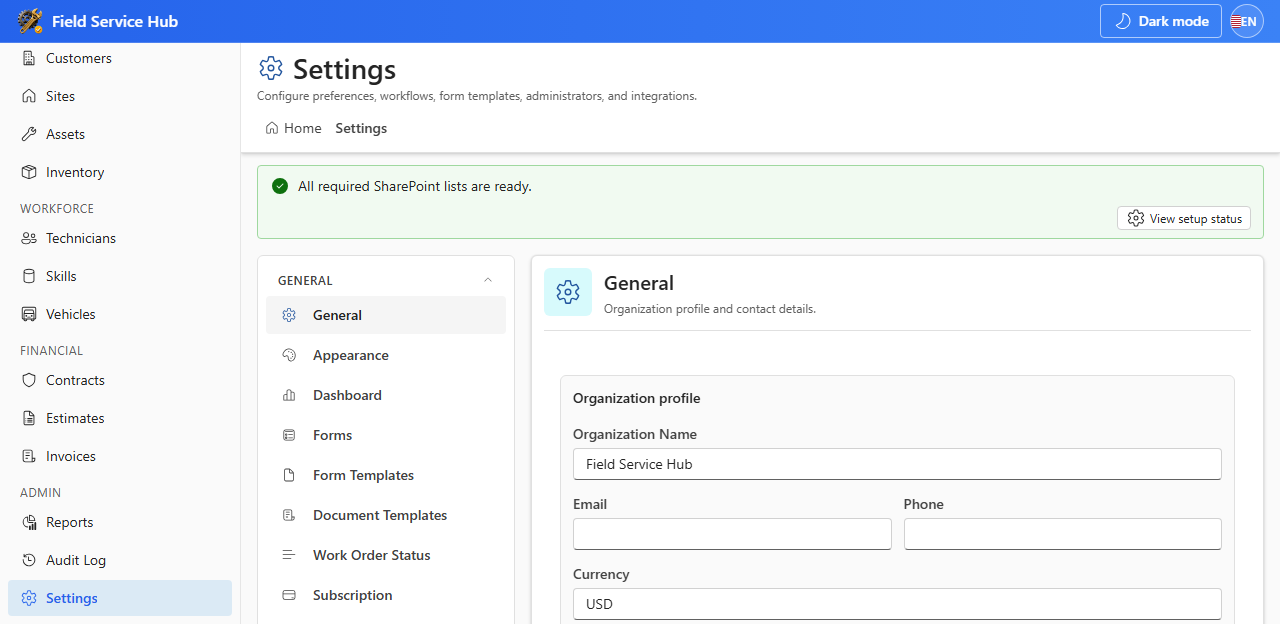Image resolution: width=1280 pixels, height=624 pixels.
Task: Go to the Audit Log page
Action: pos(120,560)
